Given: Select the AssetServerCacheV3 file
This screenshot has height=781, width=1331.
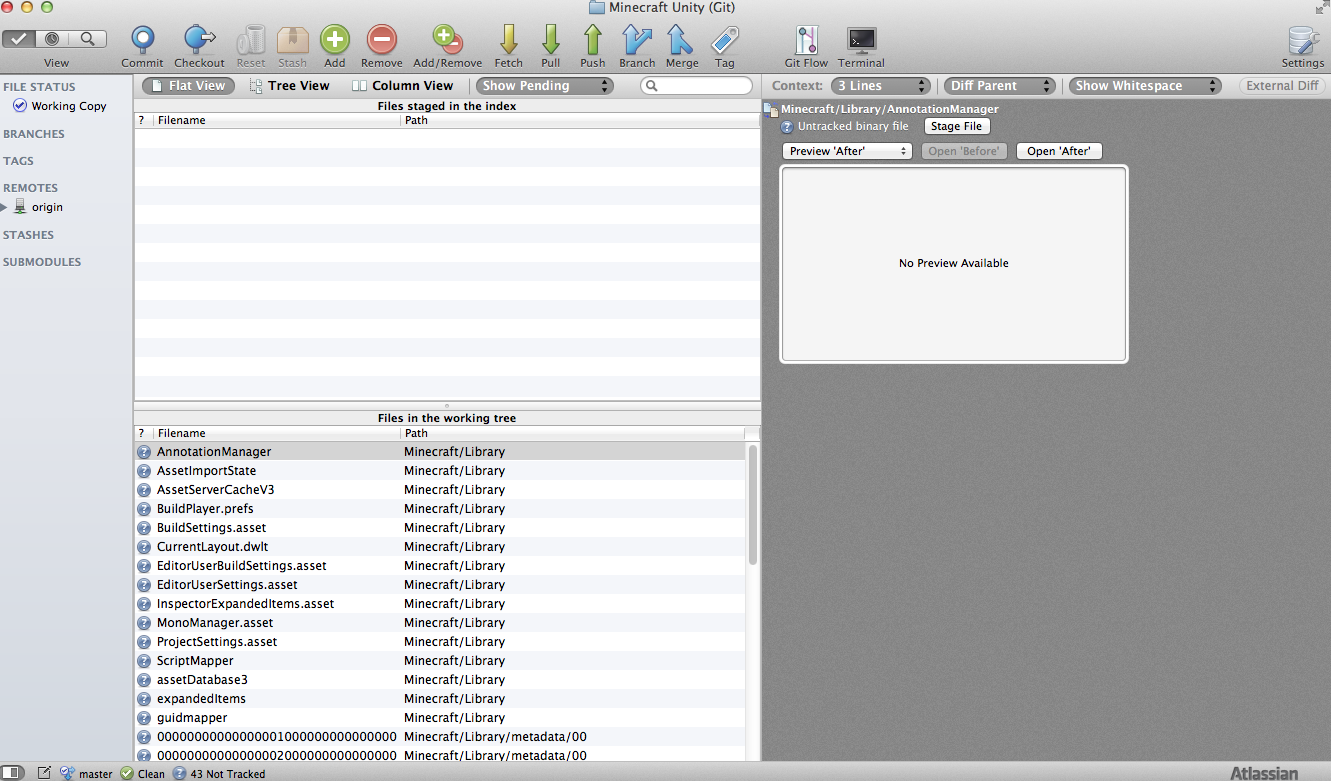Looking at the screenshot, I should tap(440, 490).
